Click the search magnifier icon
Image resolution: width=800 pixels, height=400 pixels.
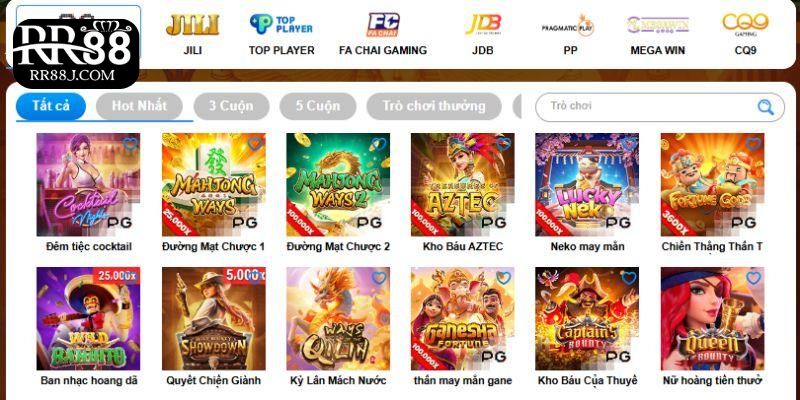click(765, 107)
